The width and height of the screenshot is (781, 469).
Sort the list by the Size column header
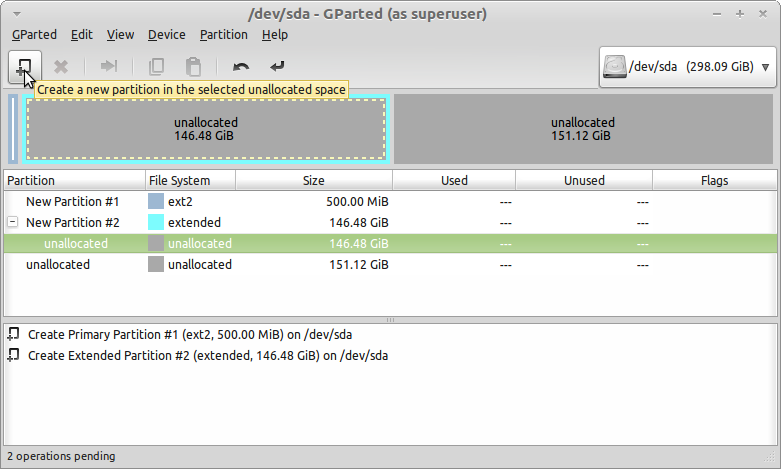314,180
